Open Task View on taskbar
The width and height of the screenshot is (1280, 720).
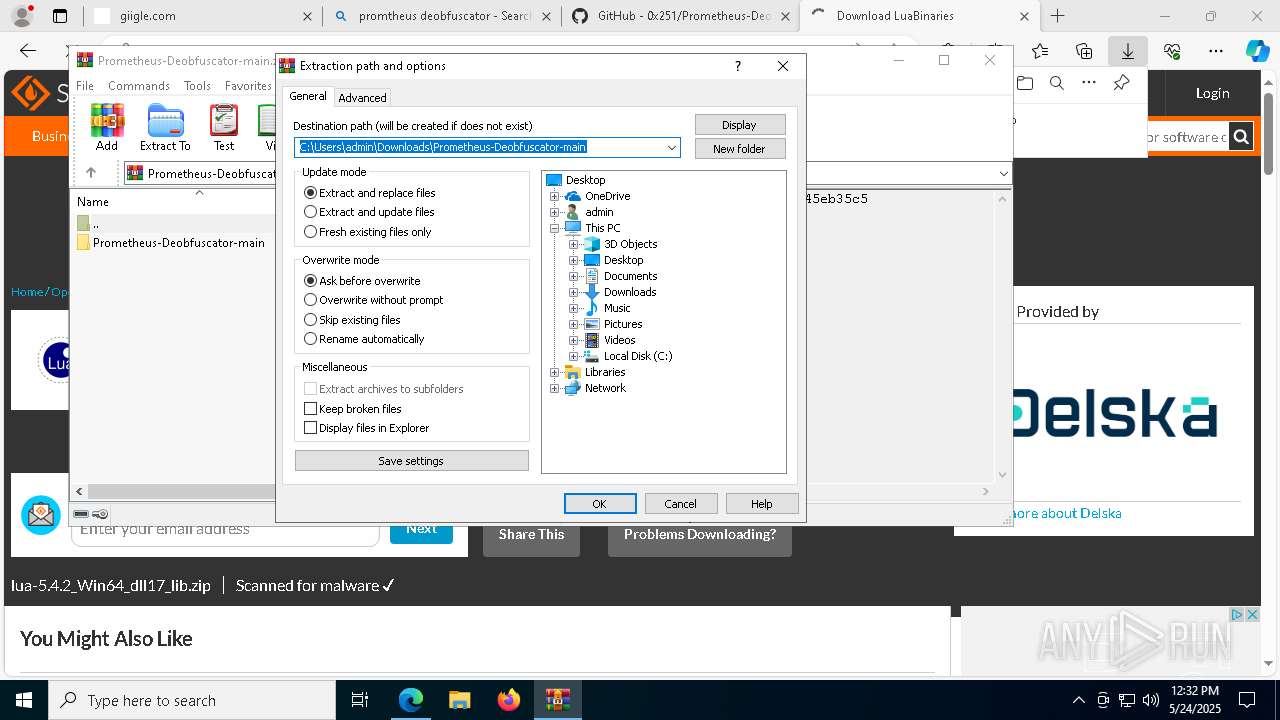coord(360,700)
